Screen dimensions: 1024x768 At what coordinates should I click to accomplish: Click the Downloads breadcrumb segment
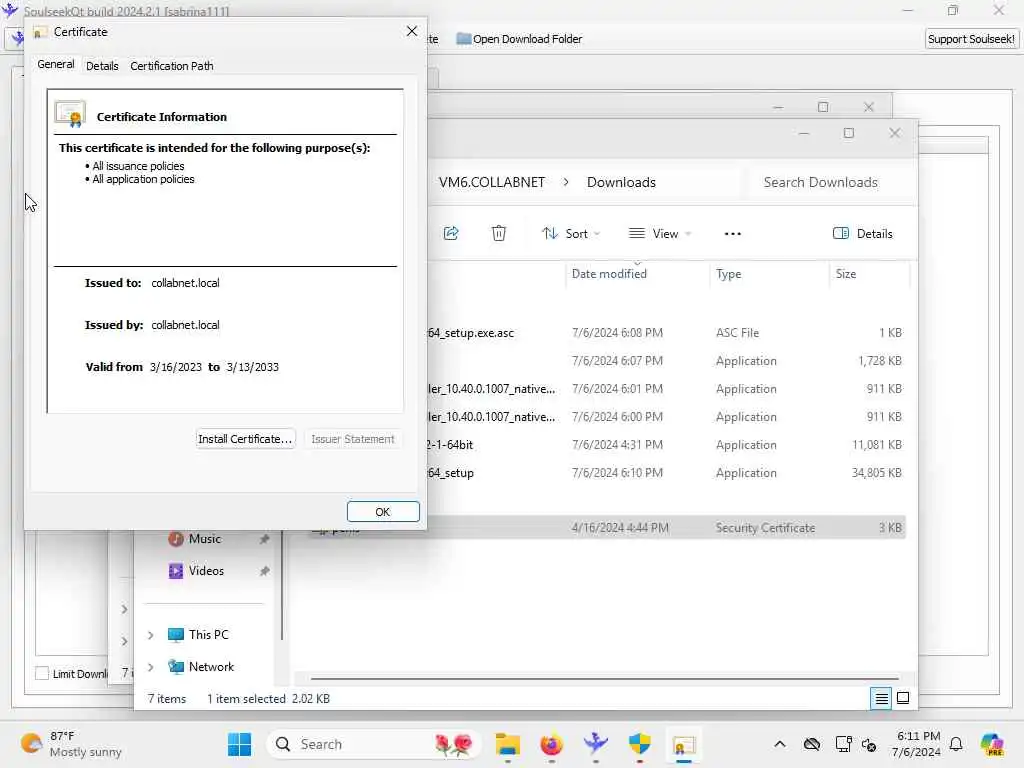pos(621,182)
